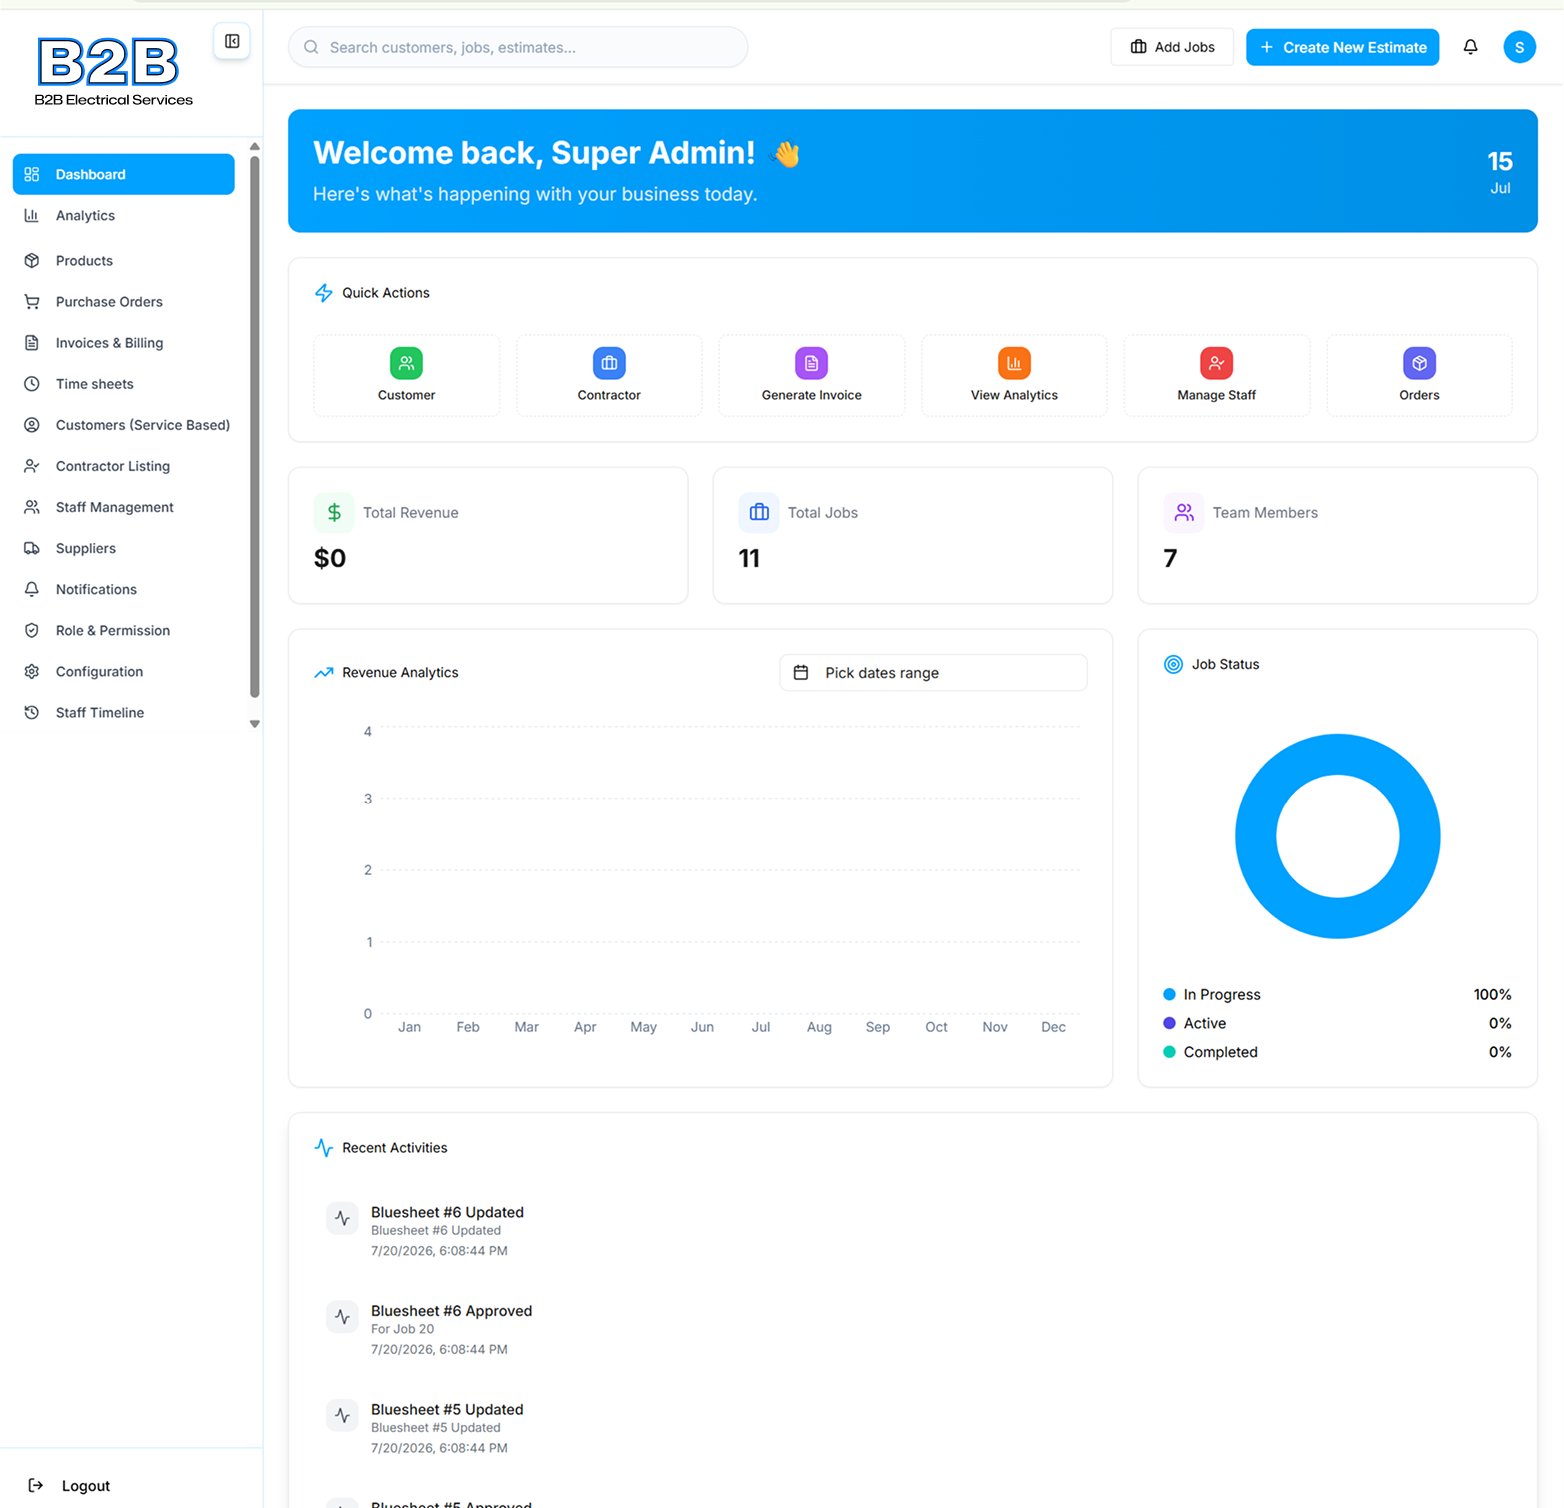This screenshot has width=1564, height=1508.
Task: Focus the Search customers, jobs, estimates field
Action: (x=518, y=47)
